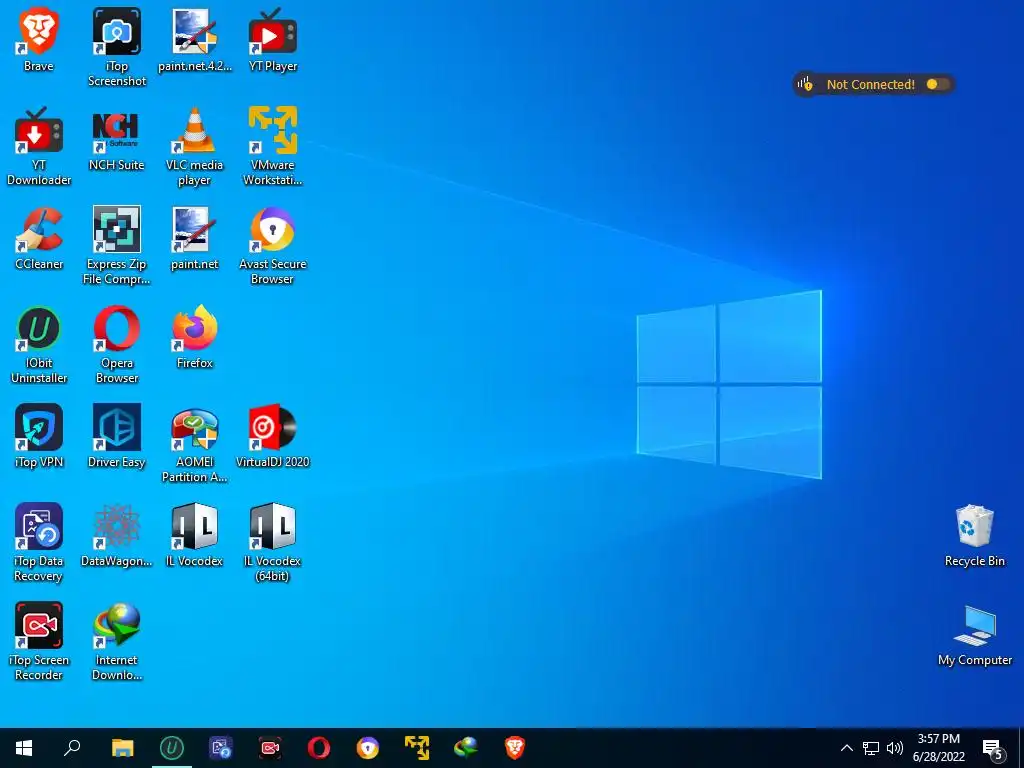Select the Firefox desktop icon
Viewport: 1024px width, 768px height.
tap(195, 337)
